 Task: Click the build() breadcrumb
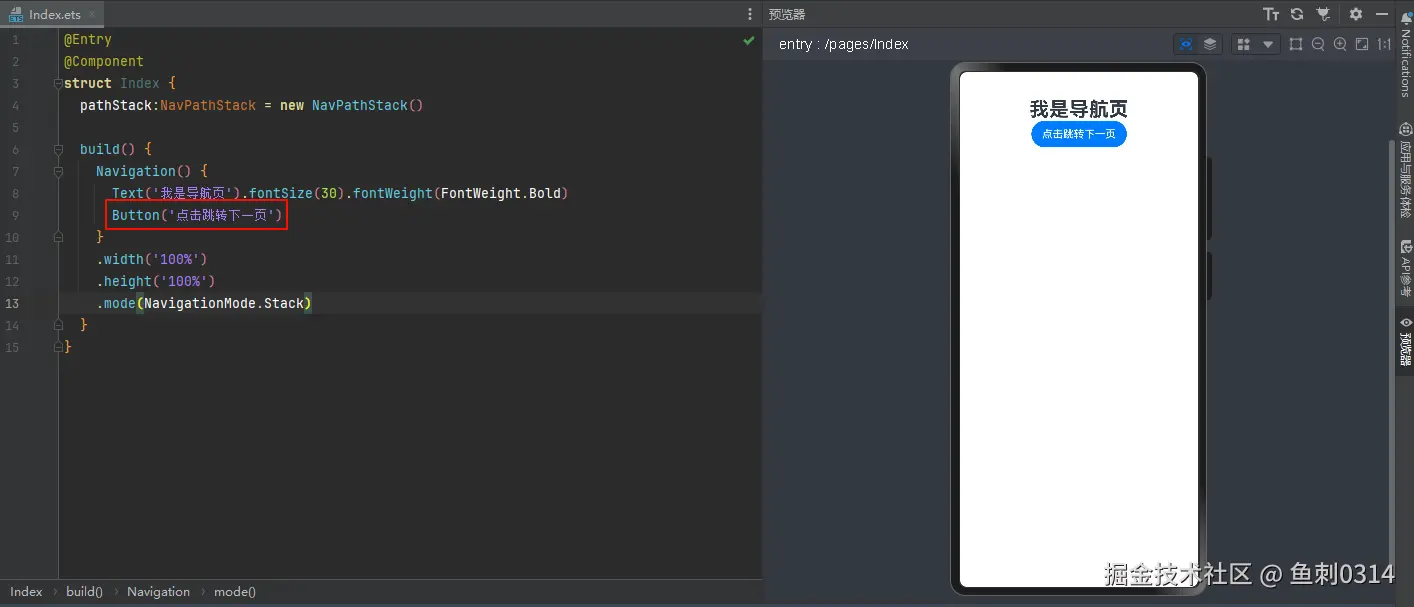pyautogui.click(x=84, y=592)
